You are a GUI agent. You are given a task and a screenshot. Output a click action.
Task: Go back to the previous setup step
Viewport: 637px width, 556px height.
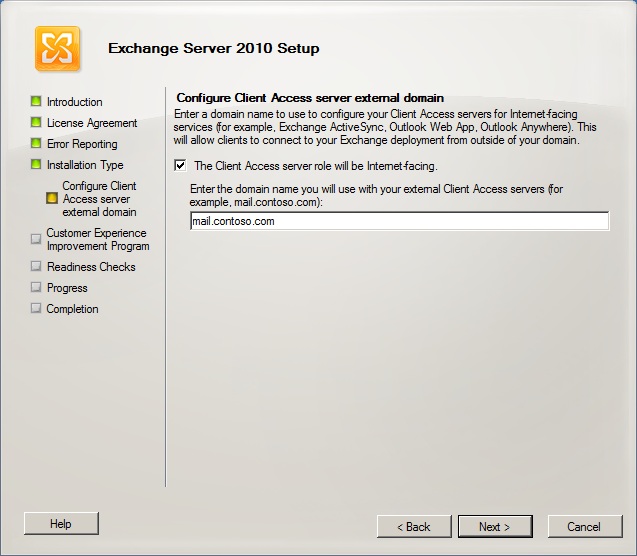414,527
